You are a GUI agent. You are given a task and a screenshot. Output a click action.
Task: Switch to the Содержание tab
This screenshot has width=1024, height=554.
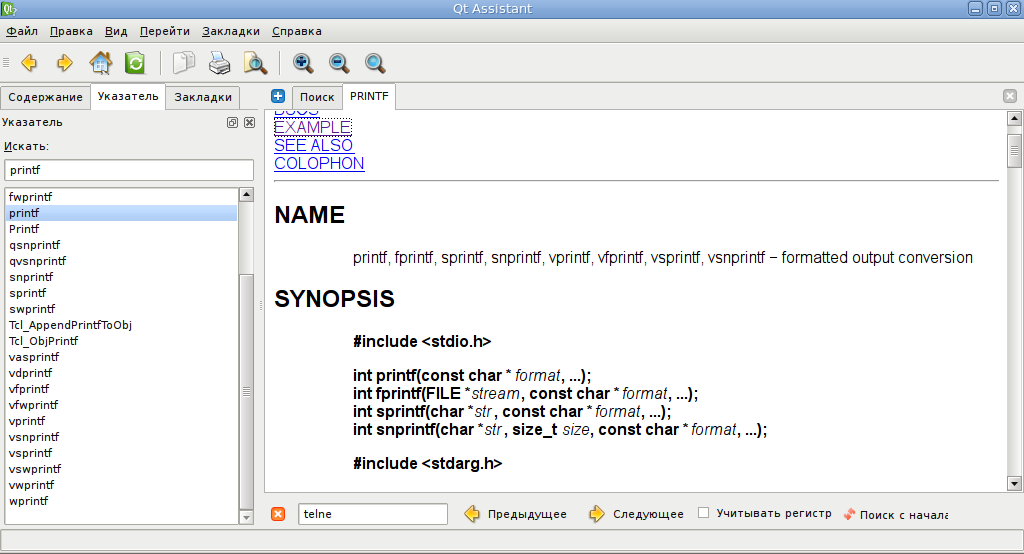click(x=45, y=97)
